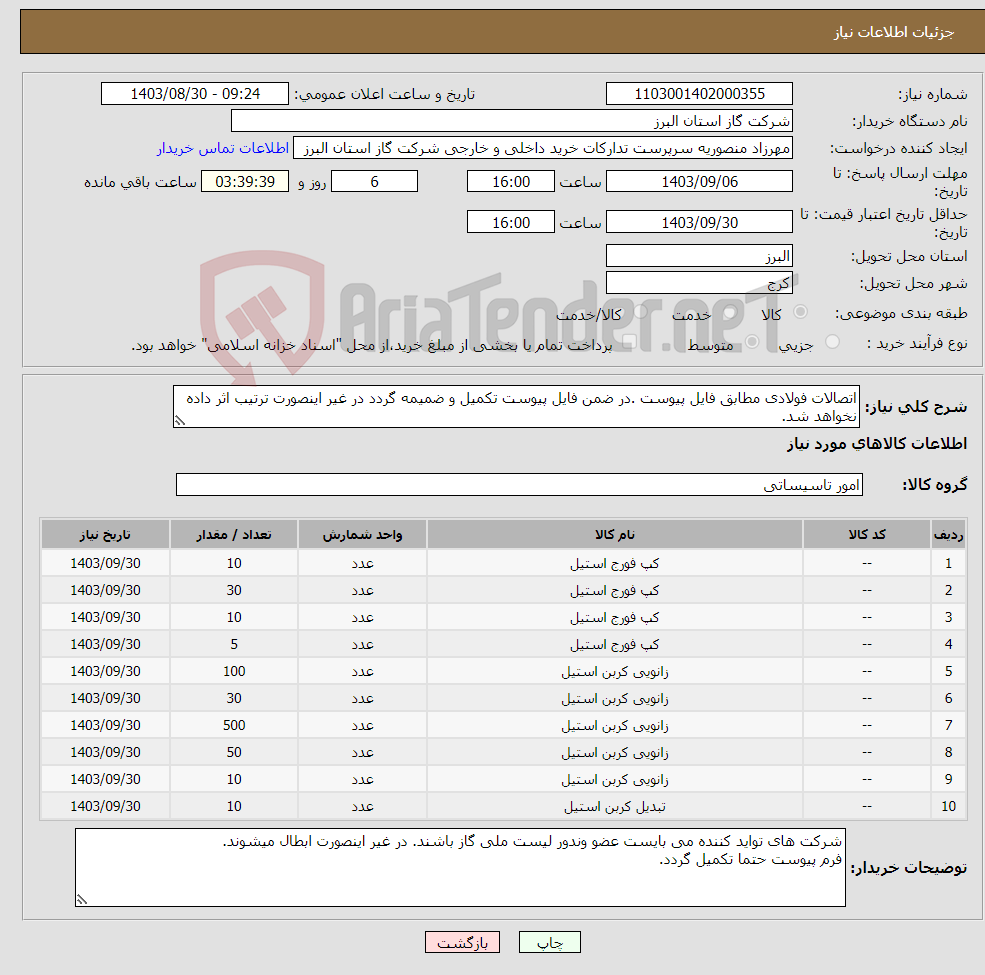Click تبدیل کربن استیل in row 10
Image resolution: width=985 pixels, height=975 pixels.
coord(614,807)
